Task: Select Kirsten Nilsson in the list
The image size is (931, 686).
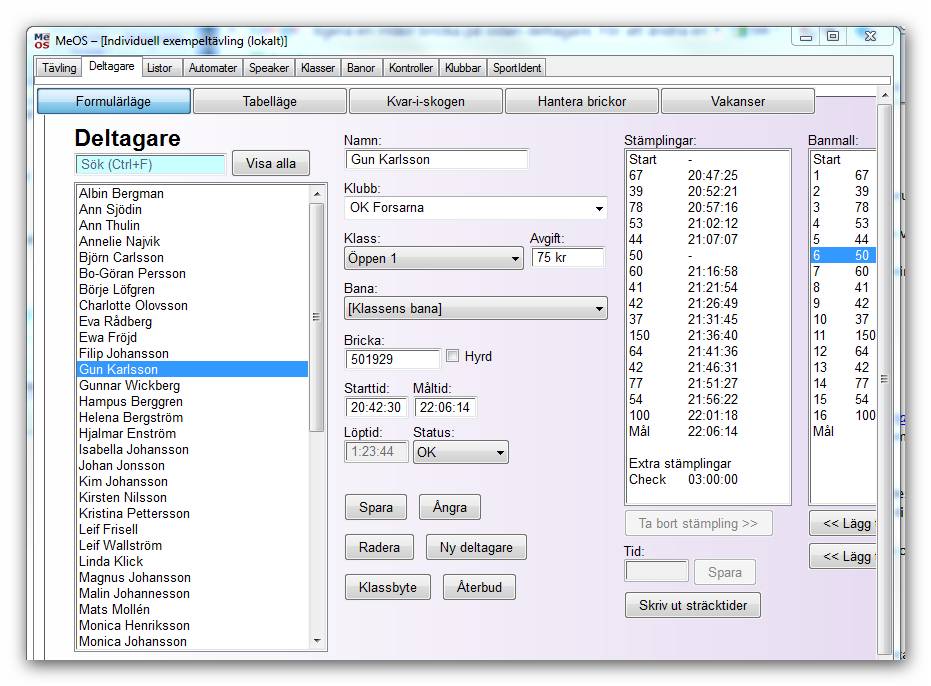Action: 192,498
